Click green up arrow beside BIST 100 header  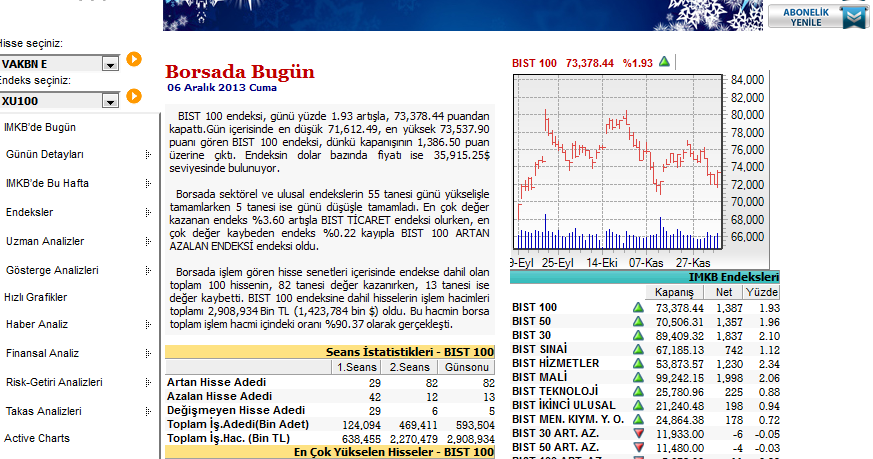point(664,62)
